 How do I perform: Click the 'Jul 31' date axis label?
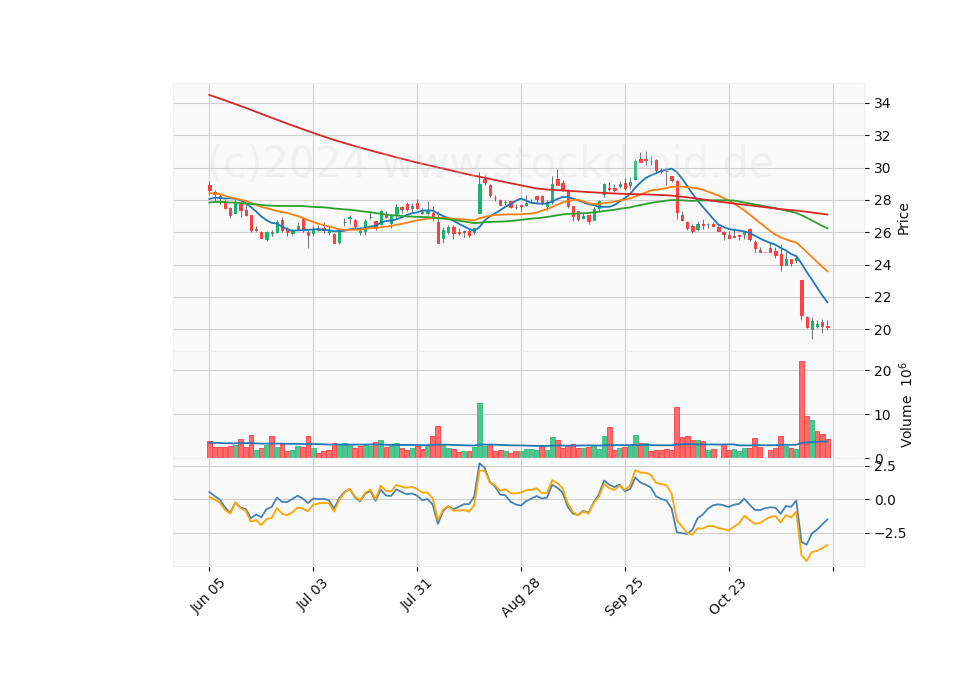(x=416, y=594)
